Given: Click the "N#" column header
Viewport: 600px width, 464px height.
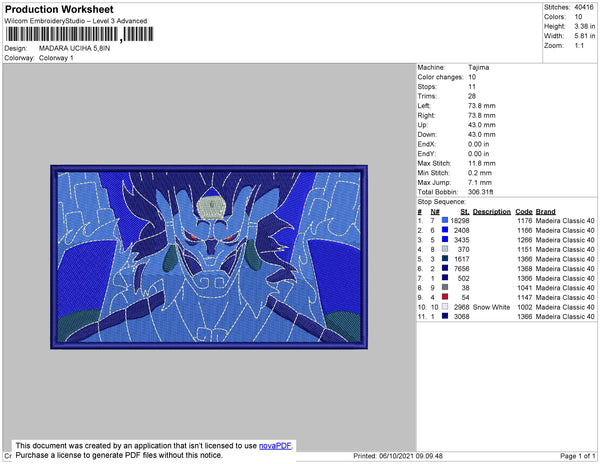Looking at the screenshot, I should (x=435, y=212).
